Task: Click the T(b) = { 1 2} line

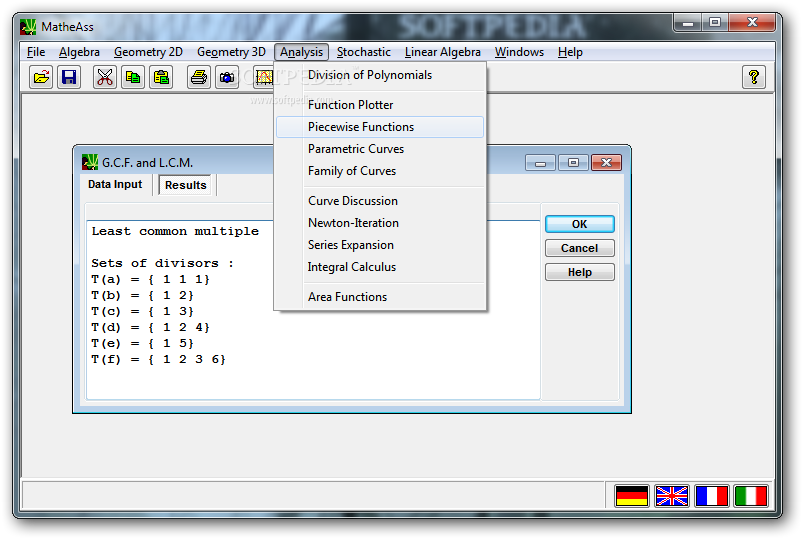Action: 142,296
